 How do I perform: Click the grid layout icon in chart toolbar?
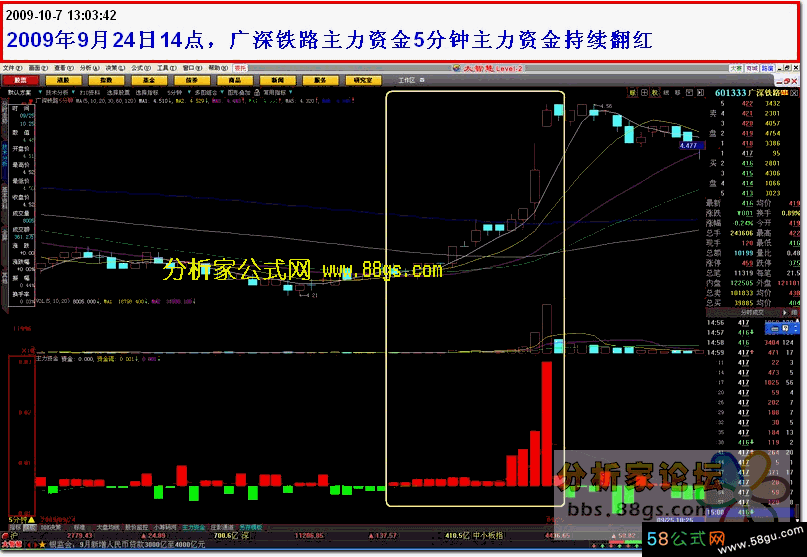(x=644, y=93)
